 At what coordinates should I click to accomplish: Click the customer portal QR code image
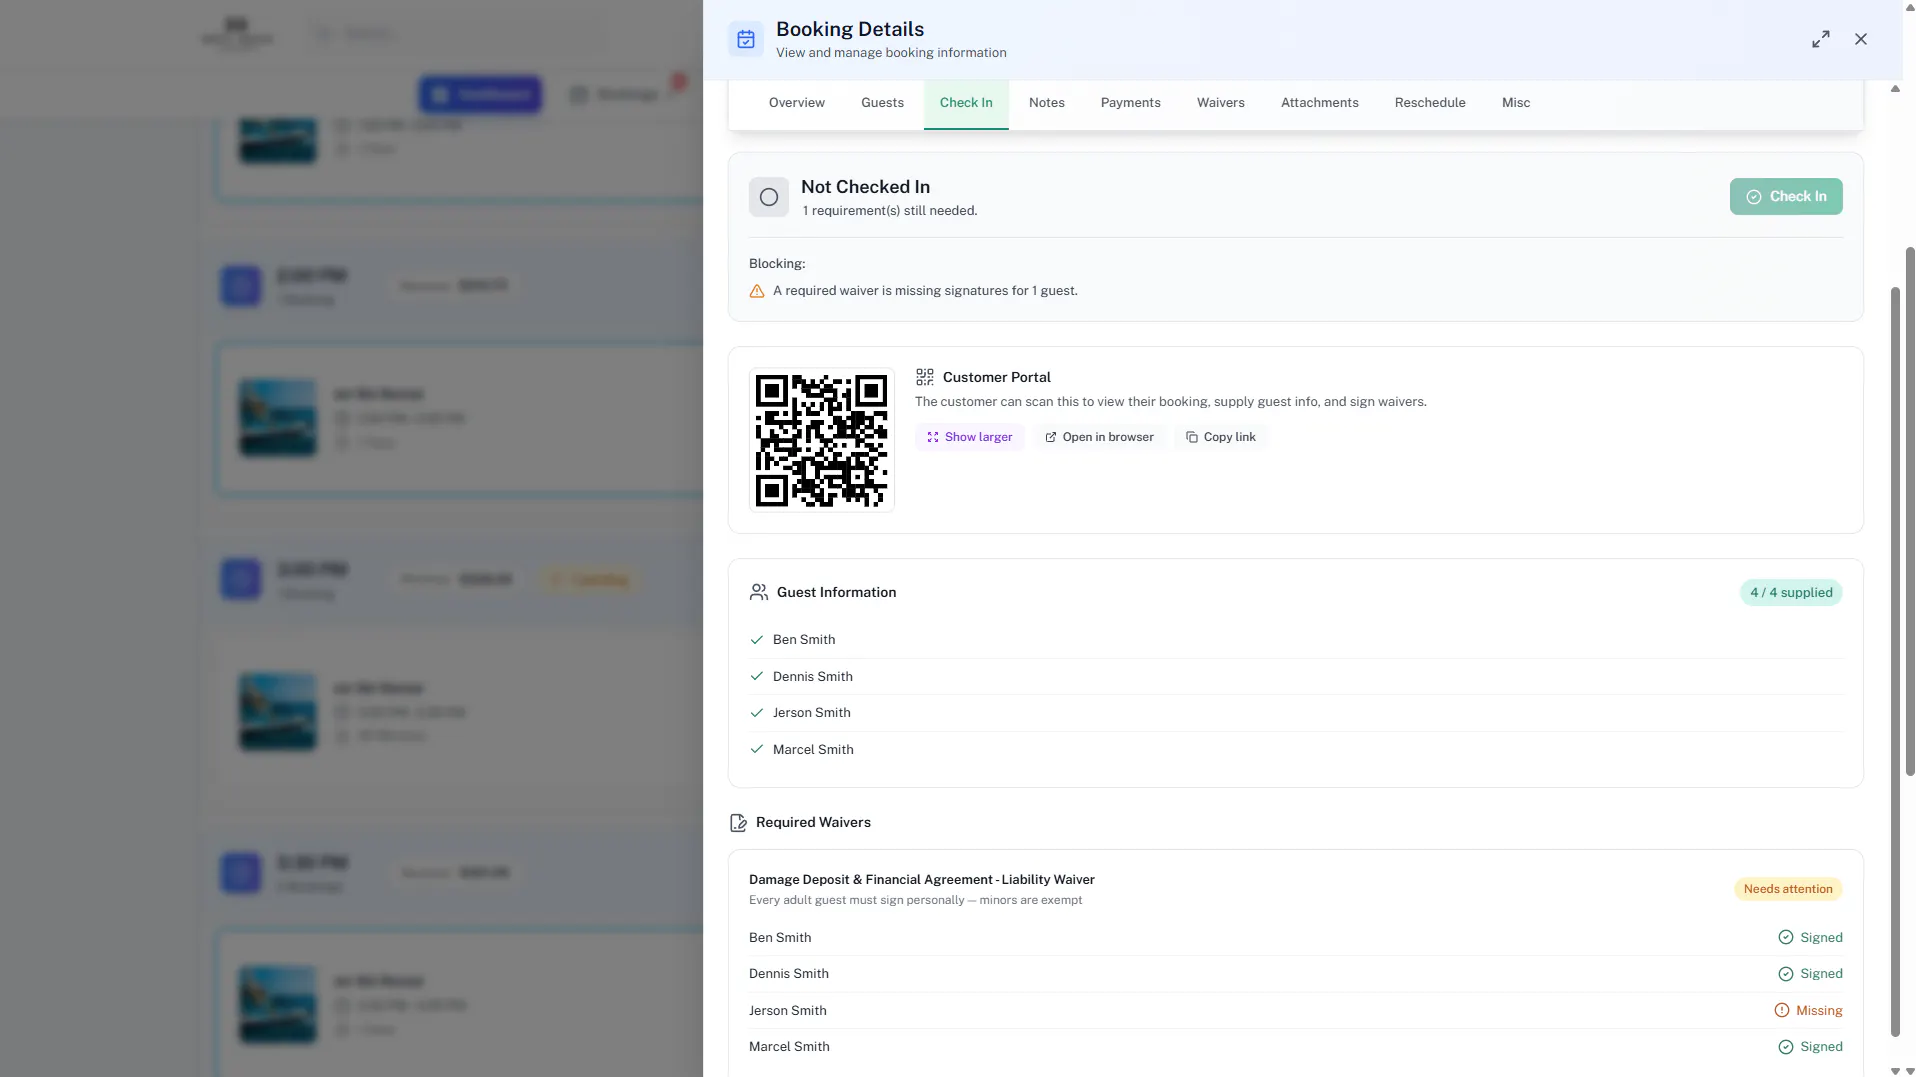[821, 440]
